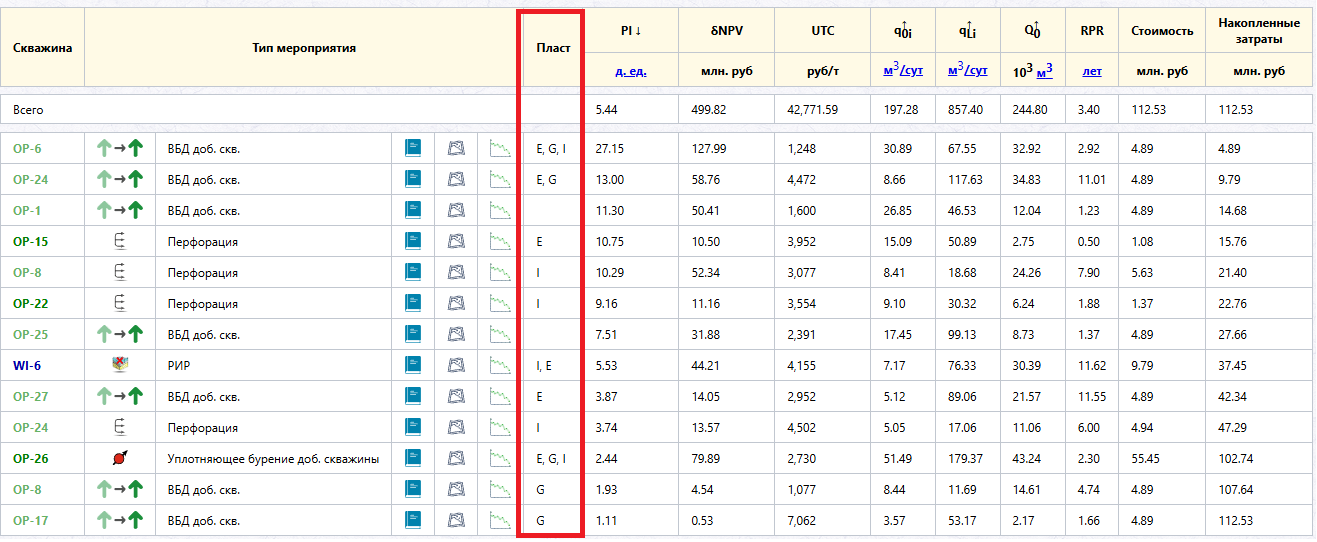Screen dimensions: 1317x542
Task: Show the decline chart icon for OP-1
Action: pyautogui.click(x=499, y=210)
